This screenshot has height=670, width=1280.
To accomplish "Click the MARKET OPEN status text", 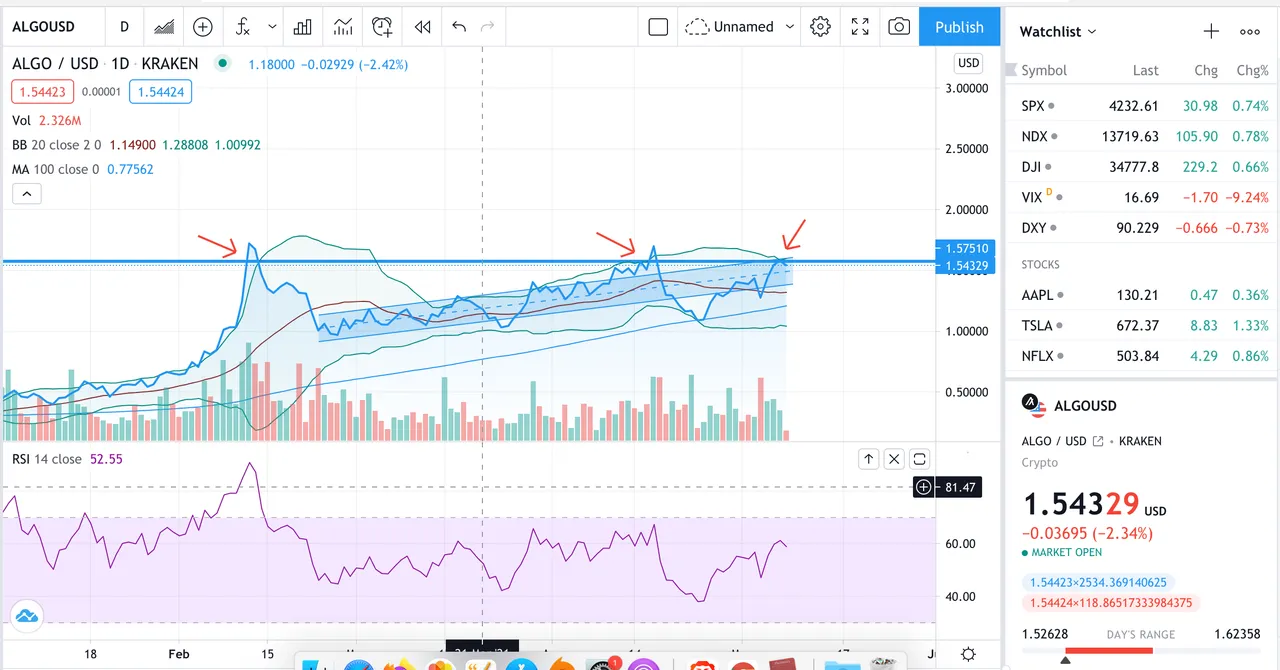I will tap(1066, 553).
